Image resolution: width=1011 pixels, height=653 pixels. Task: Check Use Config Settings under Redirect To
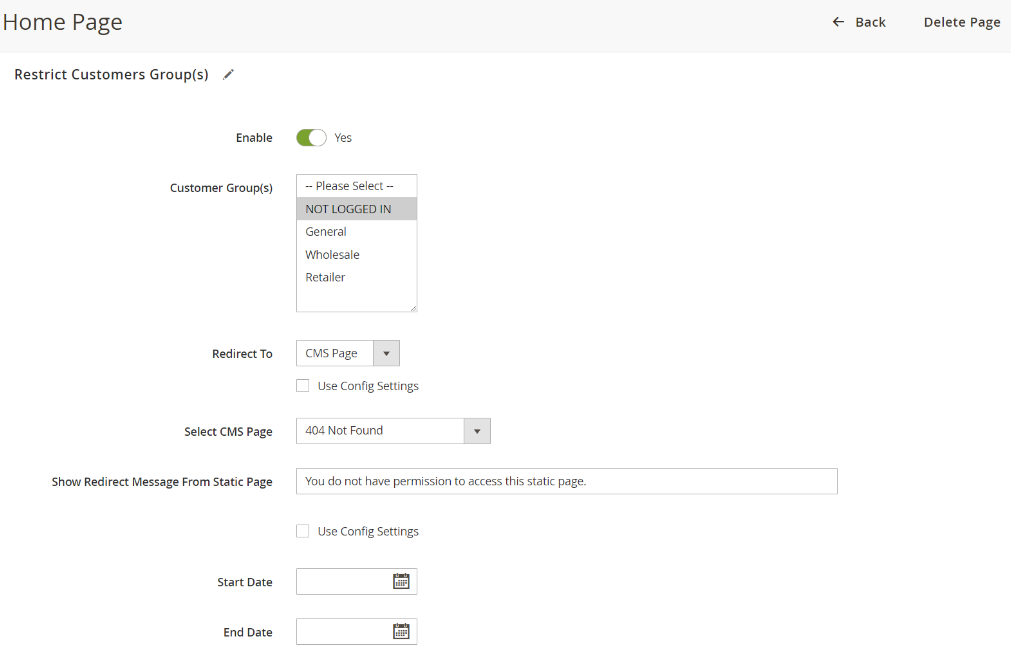[303, 386]
